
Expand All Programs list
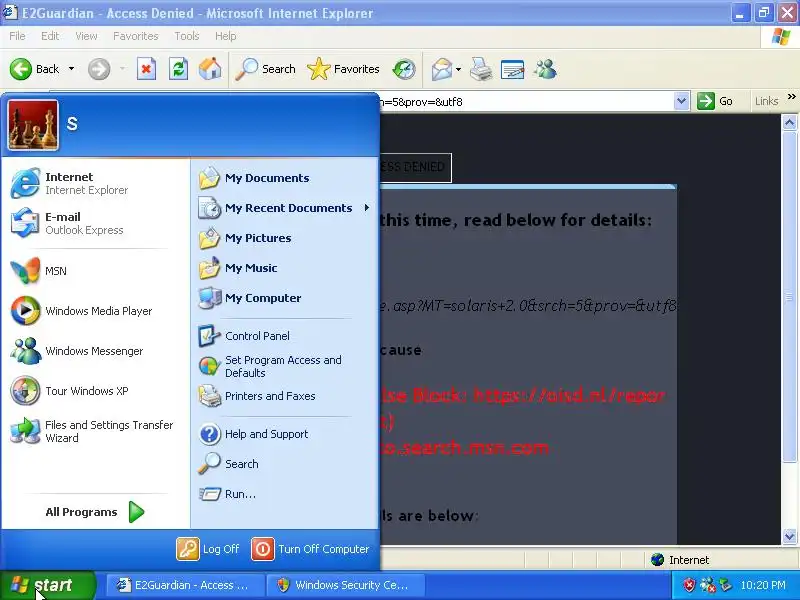click(95, 512)
